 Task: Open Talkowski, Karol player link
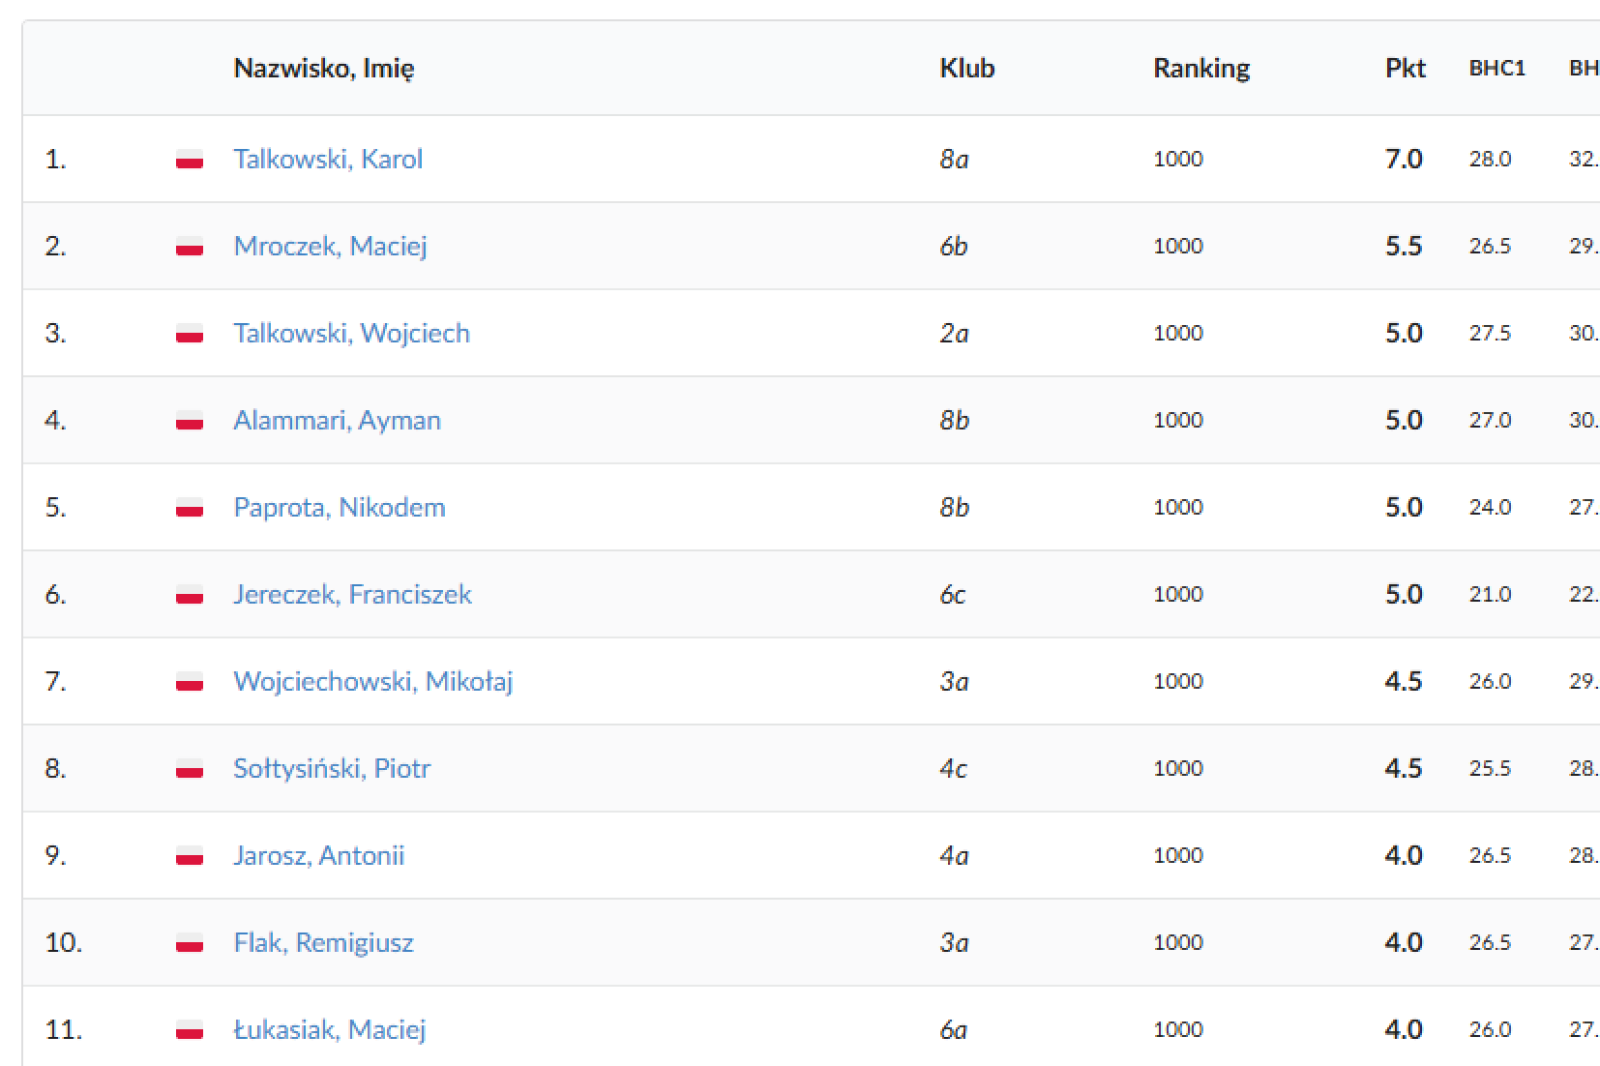[x=328, y=159]
